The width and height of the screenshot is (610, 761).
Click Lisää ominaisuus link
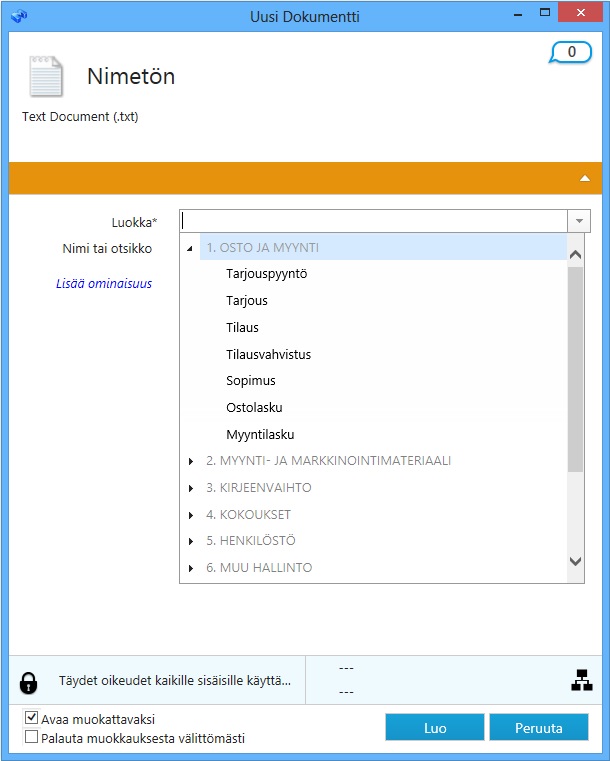(x=104, y=283)
